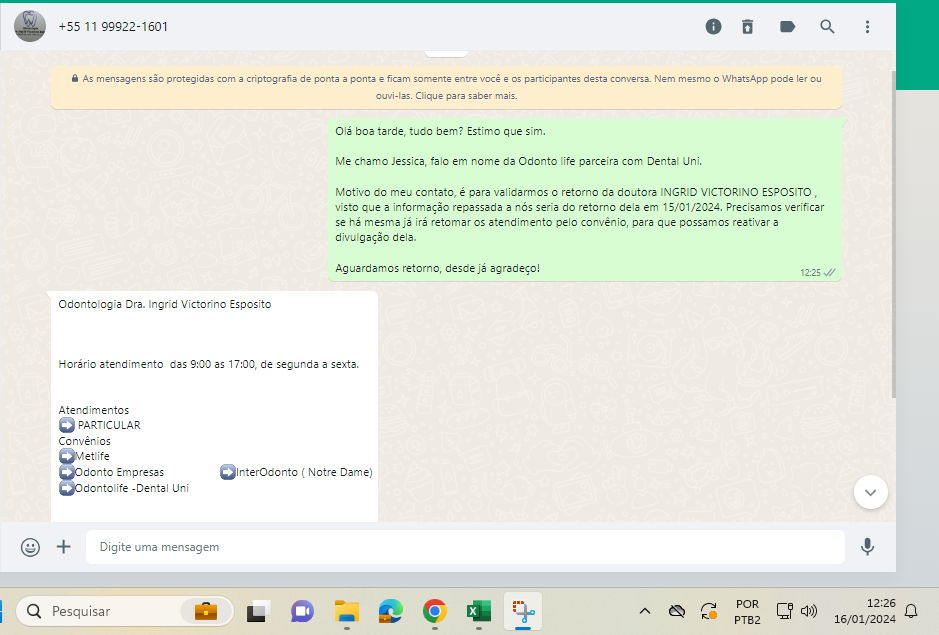The height and width of the screenshot is (635, 939).
Task: Open Microsoft Edge from taskbar
Action: [x=390, y=611]
